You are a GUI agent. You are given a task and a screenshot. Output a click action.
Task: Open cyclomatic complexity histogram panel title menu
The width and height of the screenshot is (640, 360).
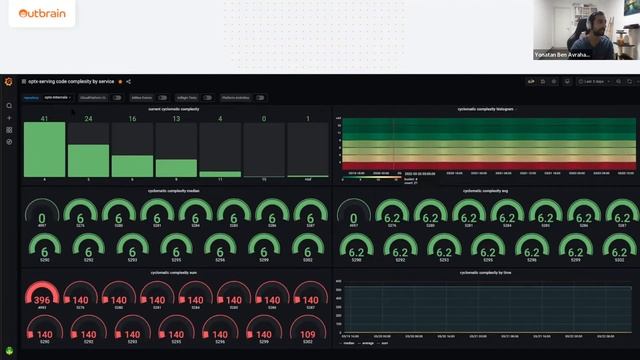(x=485, y=109)
